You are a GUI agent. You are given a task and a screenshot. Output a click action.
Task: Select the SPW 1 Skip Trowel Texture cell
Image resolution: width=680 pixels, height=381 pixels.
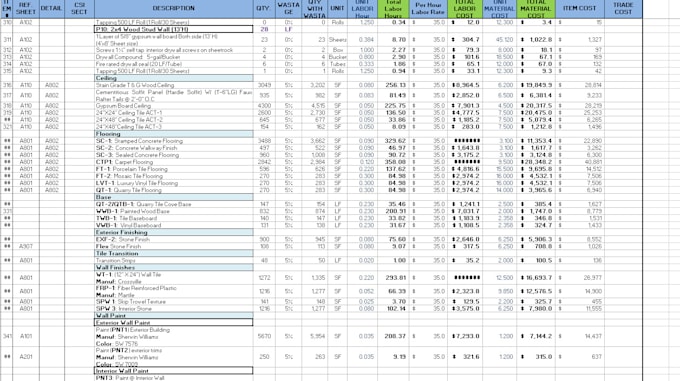point(173,302)
